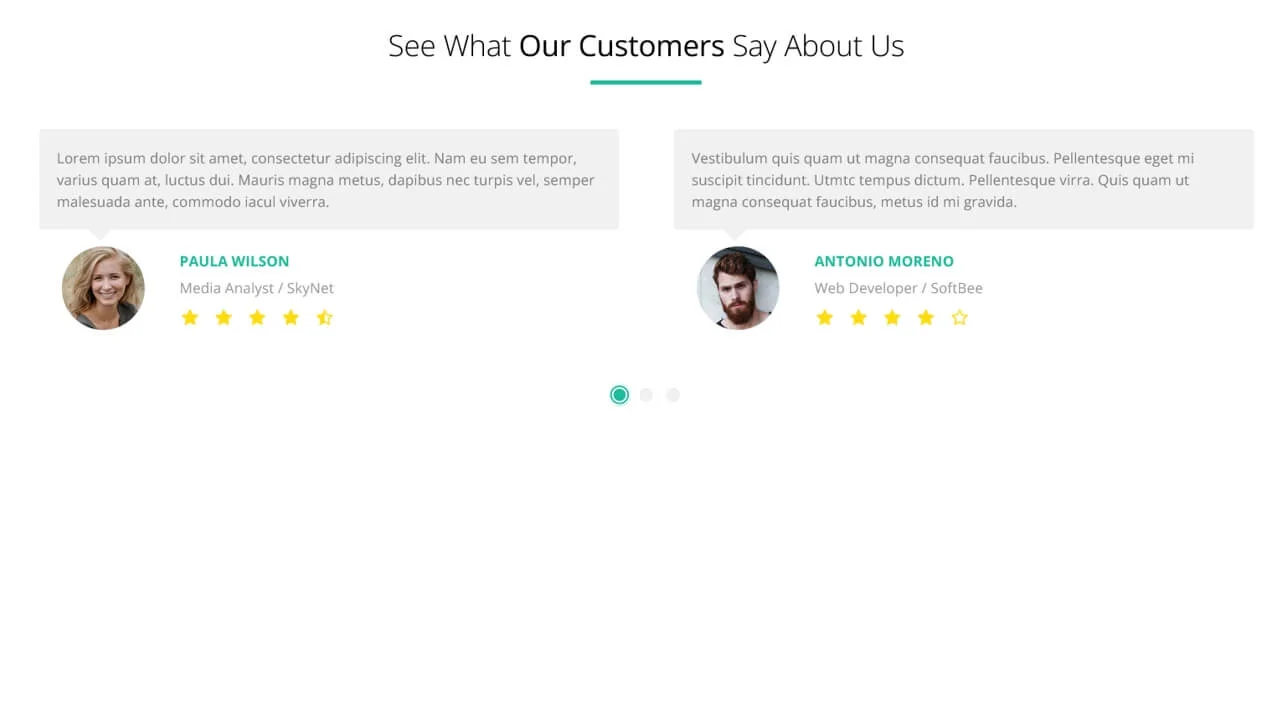Click the text Web Developer / SoftBee
The image size is (1280, 720).
pos(898,288)
